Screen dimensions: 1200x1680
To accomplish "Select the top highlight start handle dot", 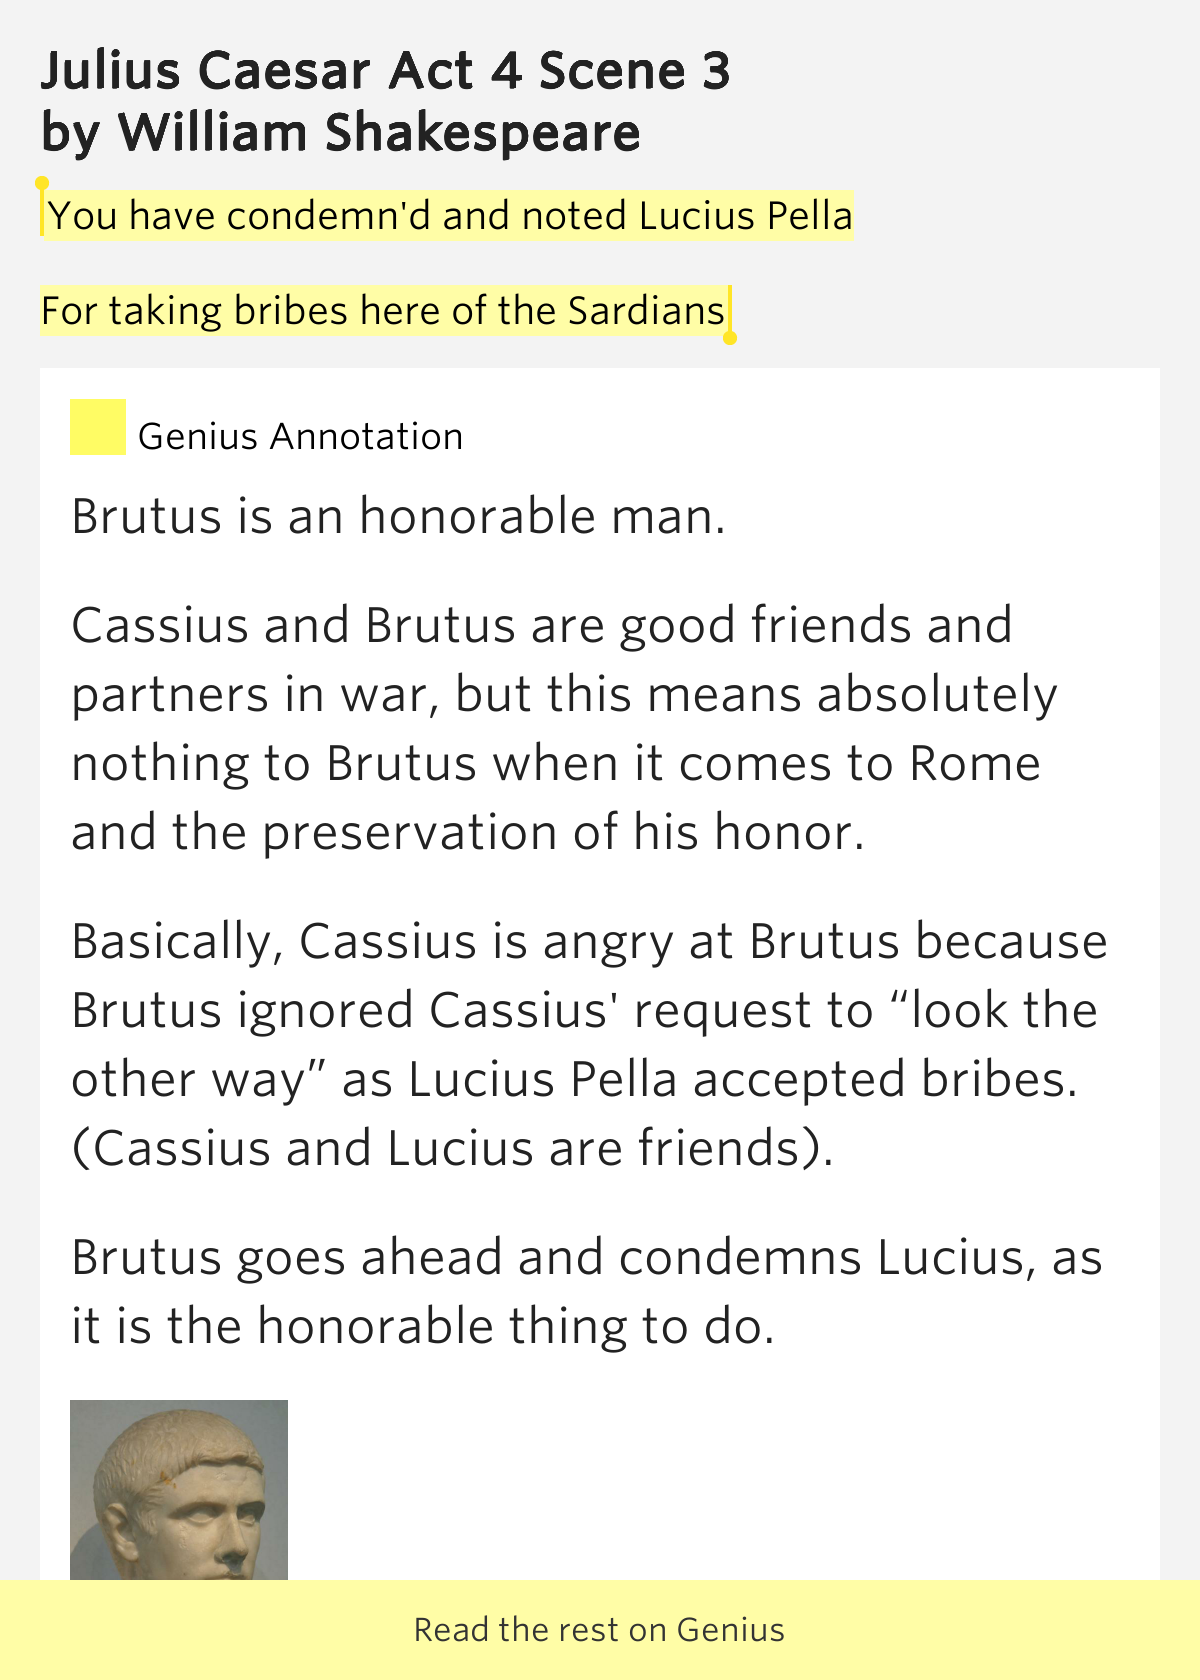I will (42, 183).
